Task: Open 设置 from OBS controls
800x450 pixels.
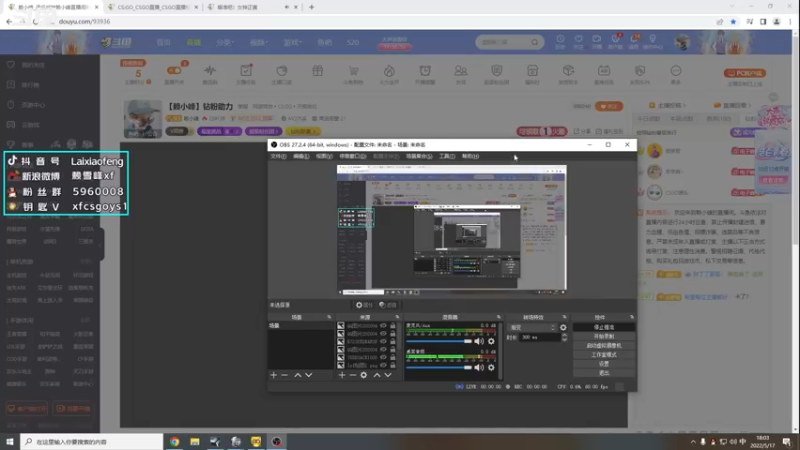Action: tap(604, 364)
